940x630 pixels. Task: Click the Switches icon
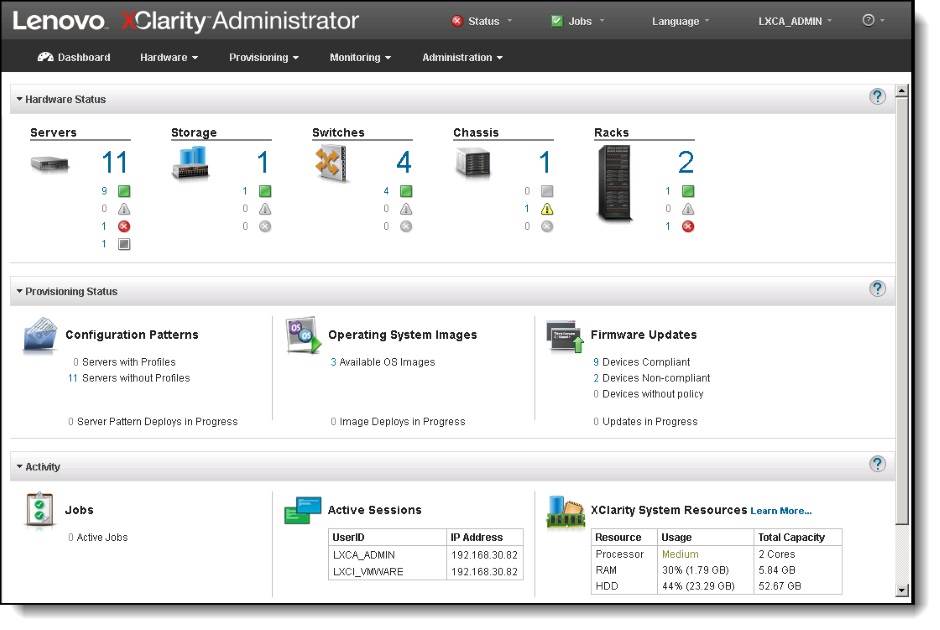coord(331,163)
